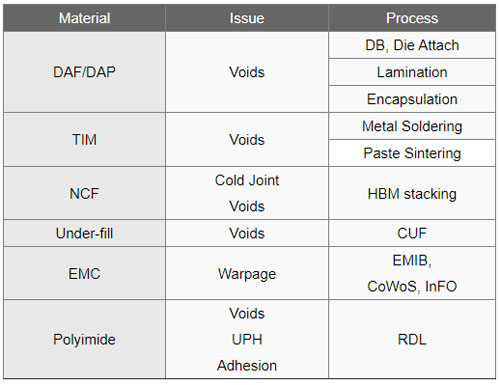The height and width of the screenshot is (385, 500).
Task: Click the Issue column header
Action: tap(247, 18)
